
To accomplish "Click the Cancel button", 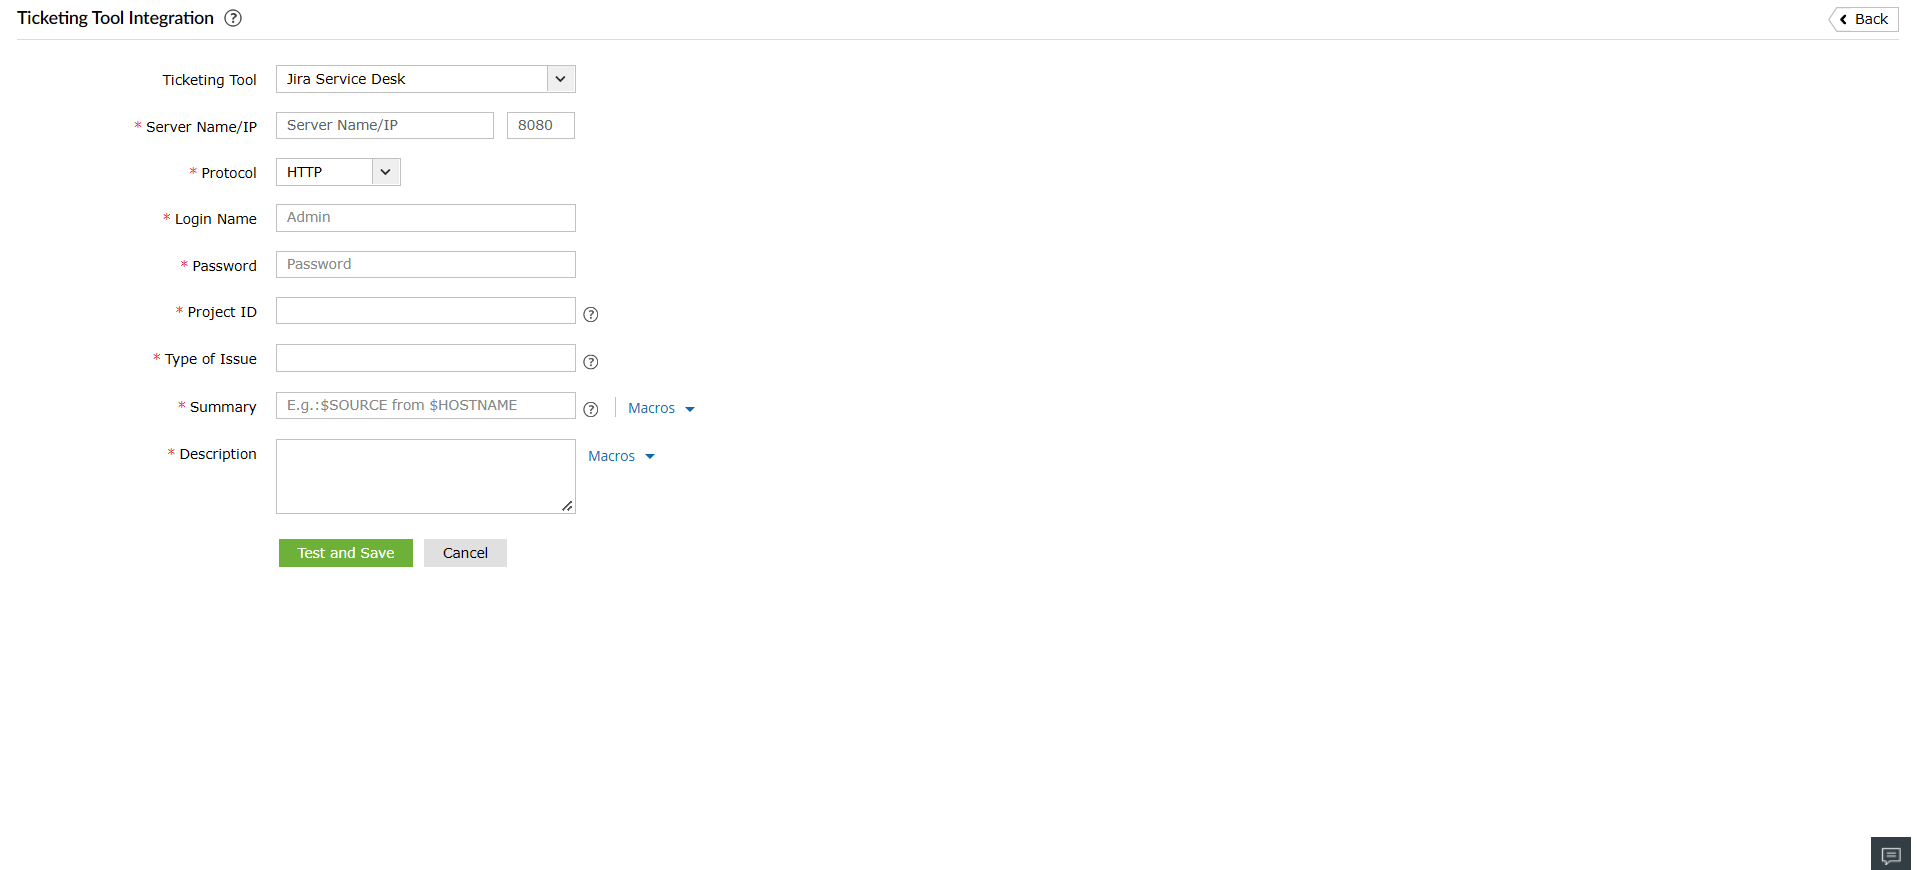I will click(x=465, y=553).
